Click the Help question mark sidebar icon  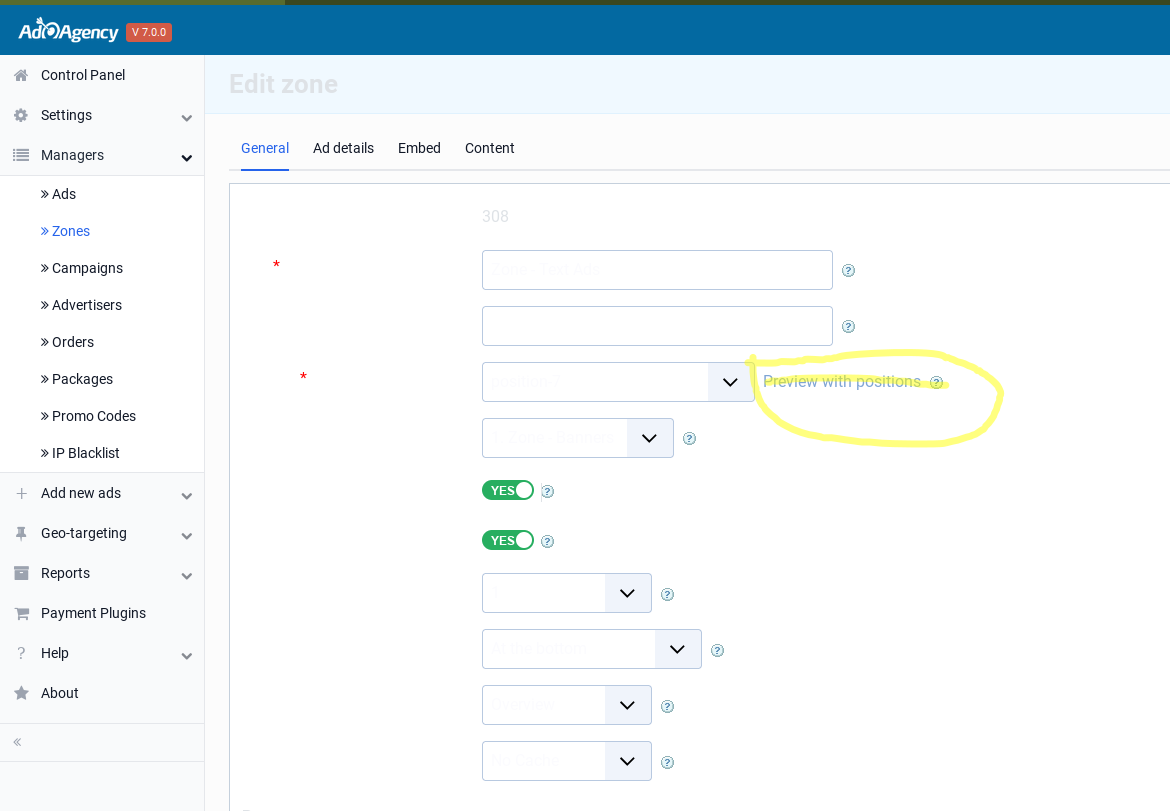pyautogui.click(x=21, y=653)
